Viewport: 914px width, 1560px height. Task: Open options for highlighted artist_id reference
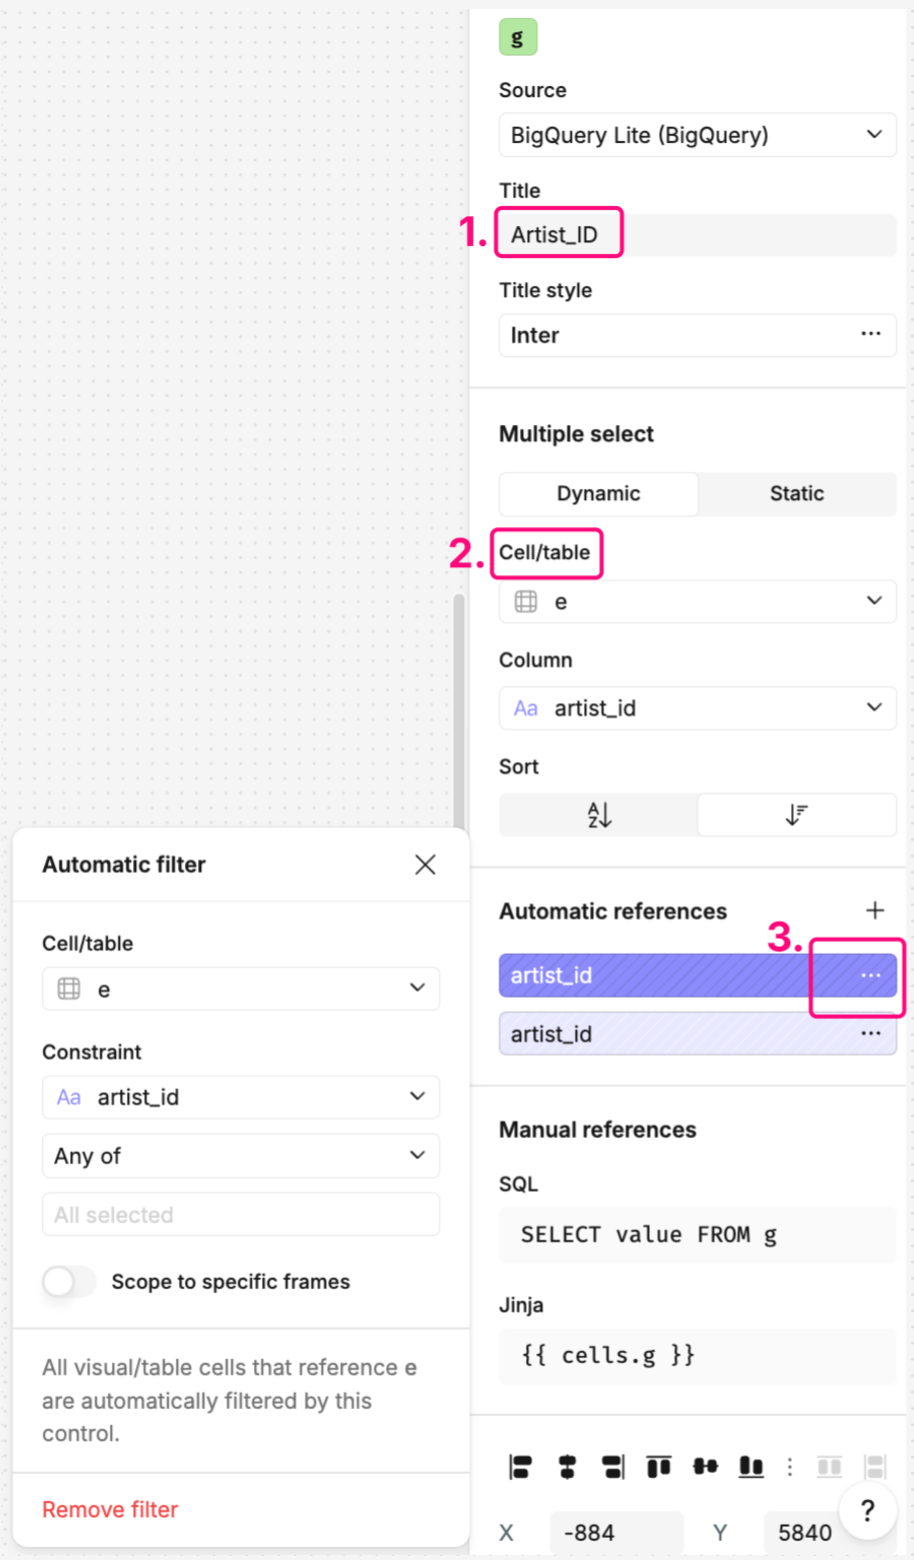[871, 975]
